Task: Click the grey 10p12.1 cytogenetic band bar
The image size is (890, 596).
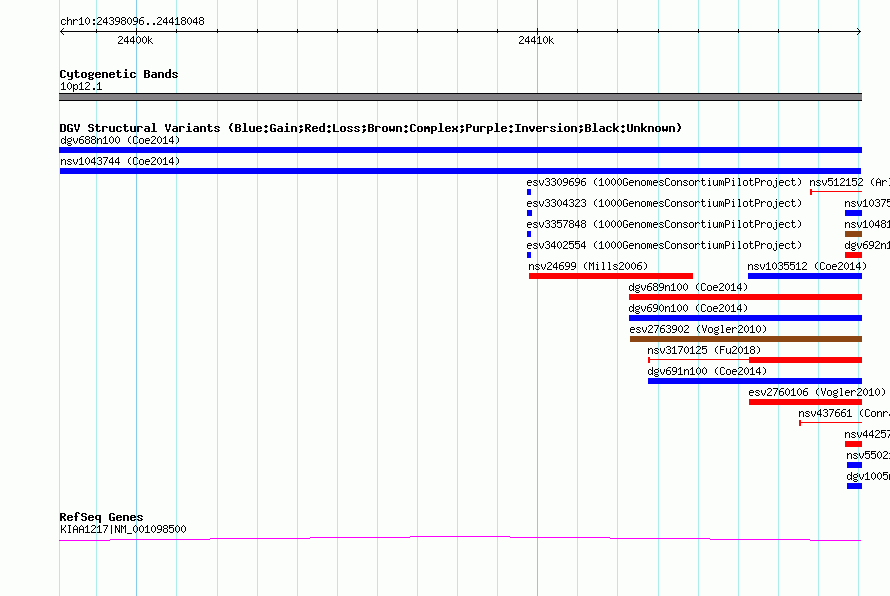Action: [x=460, y=97]
